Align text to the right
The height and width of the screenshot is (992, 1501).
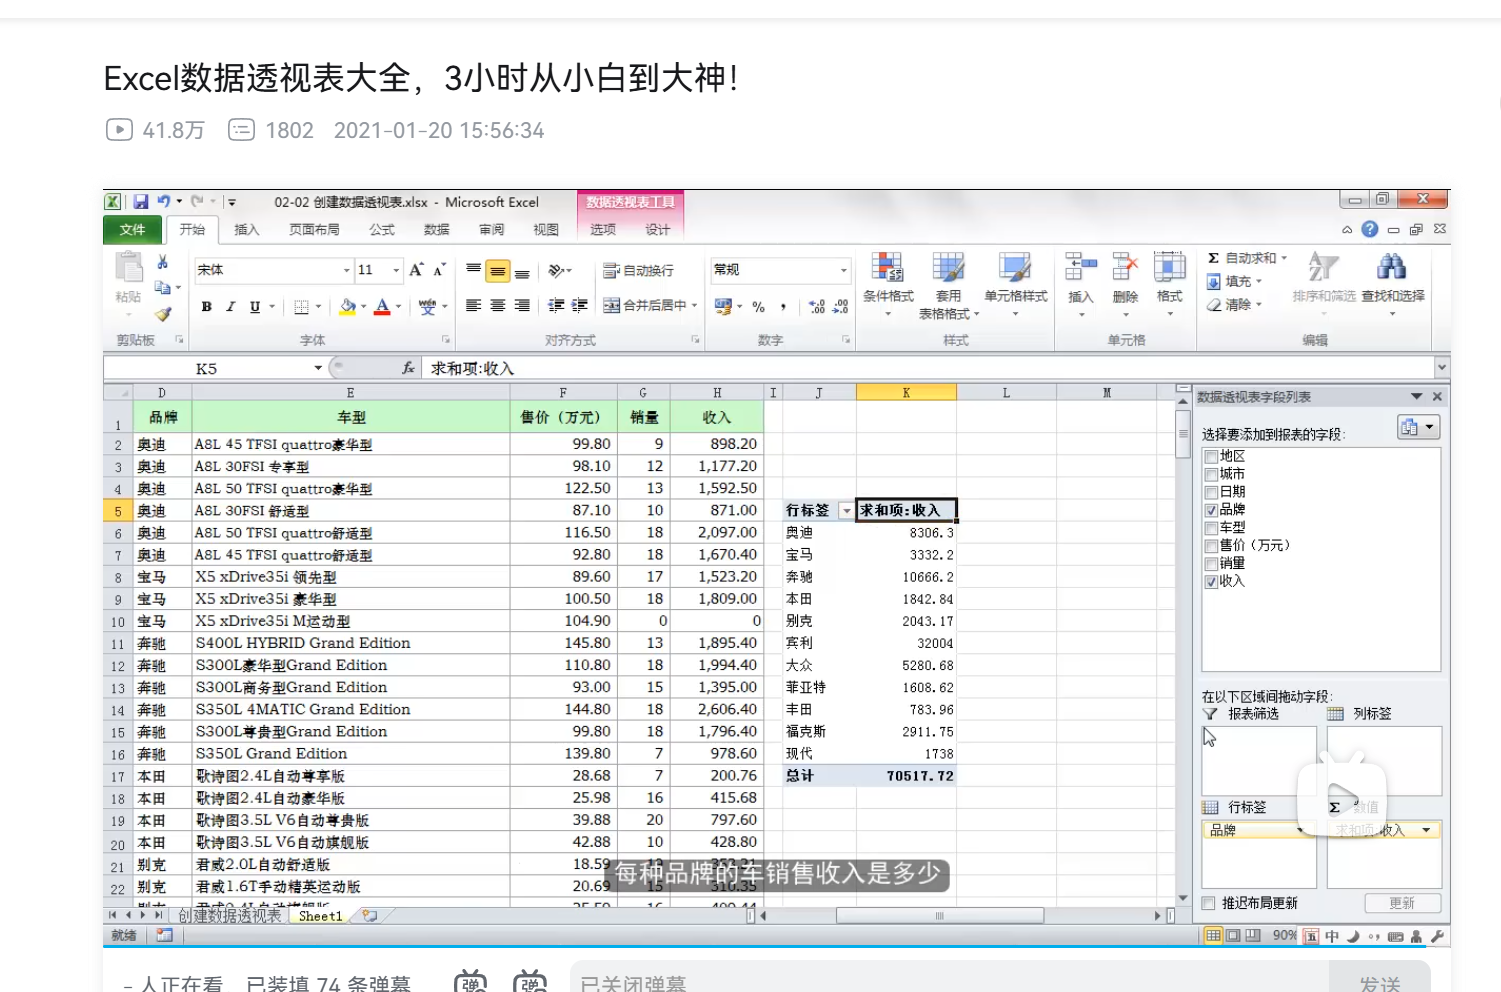[521, 306]
